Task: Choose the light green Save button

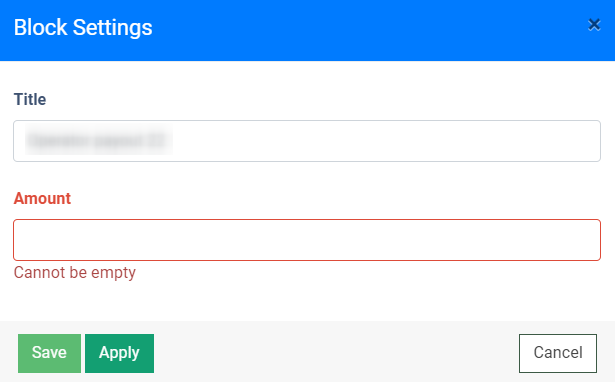Action: [49, 353]
